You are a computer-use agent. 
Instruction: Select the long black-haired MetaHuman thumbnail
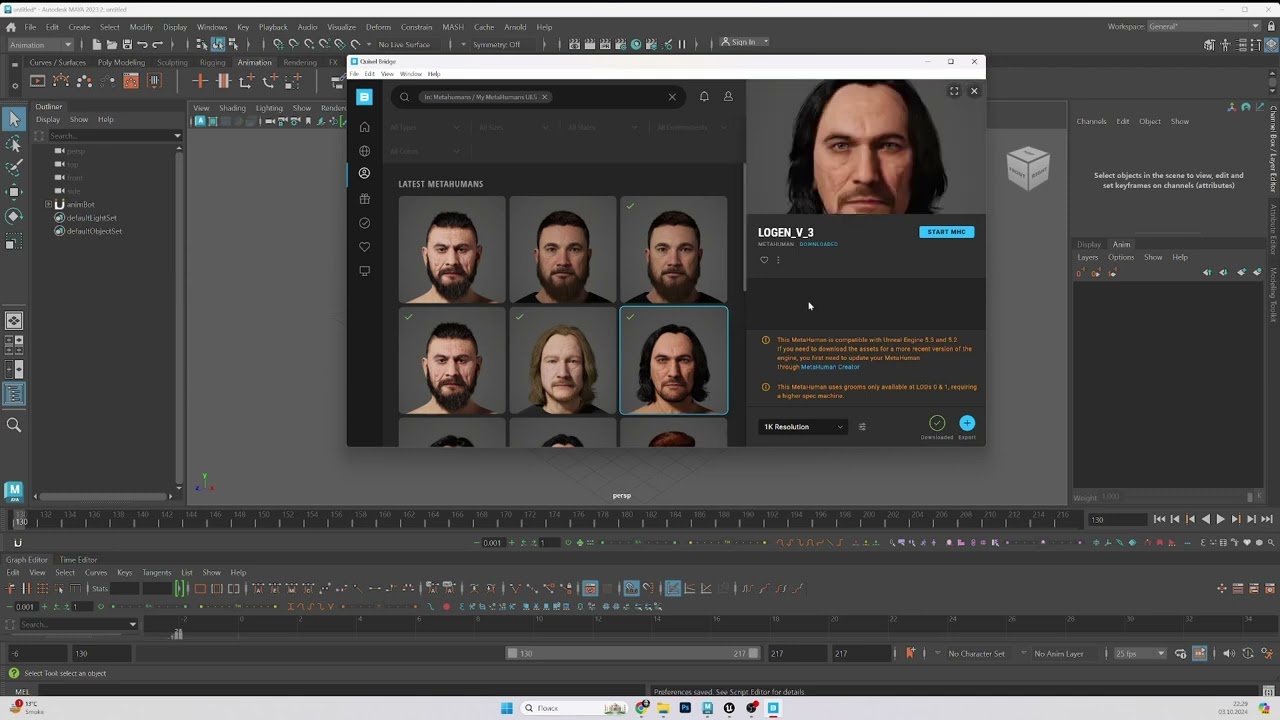pyautogui.click(x=674, y=361)
